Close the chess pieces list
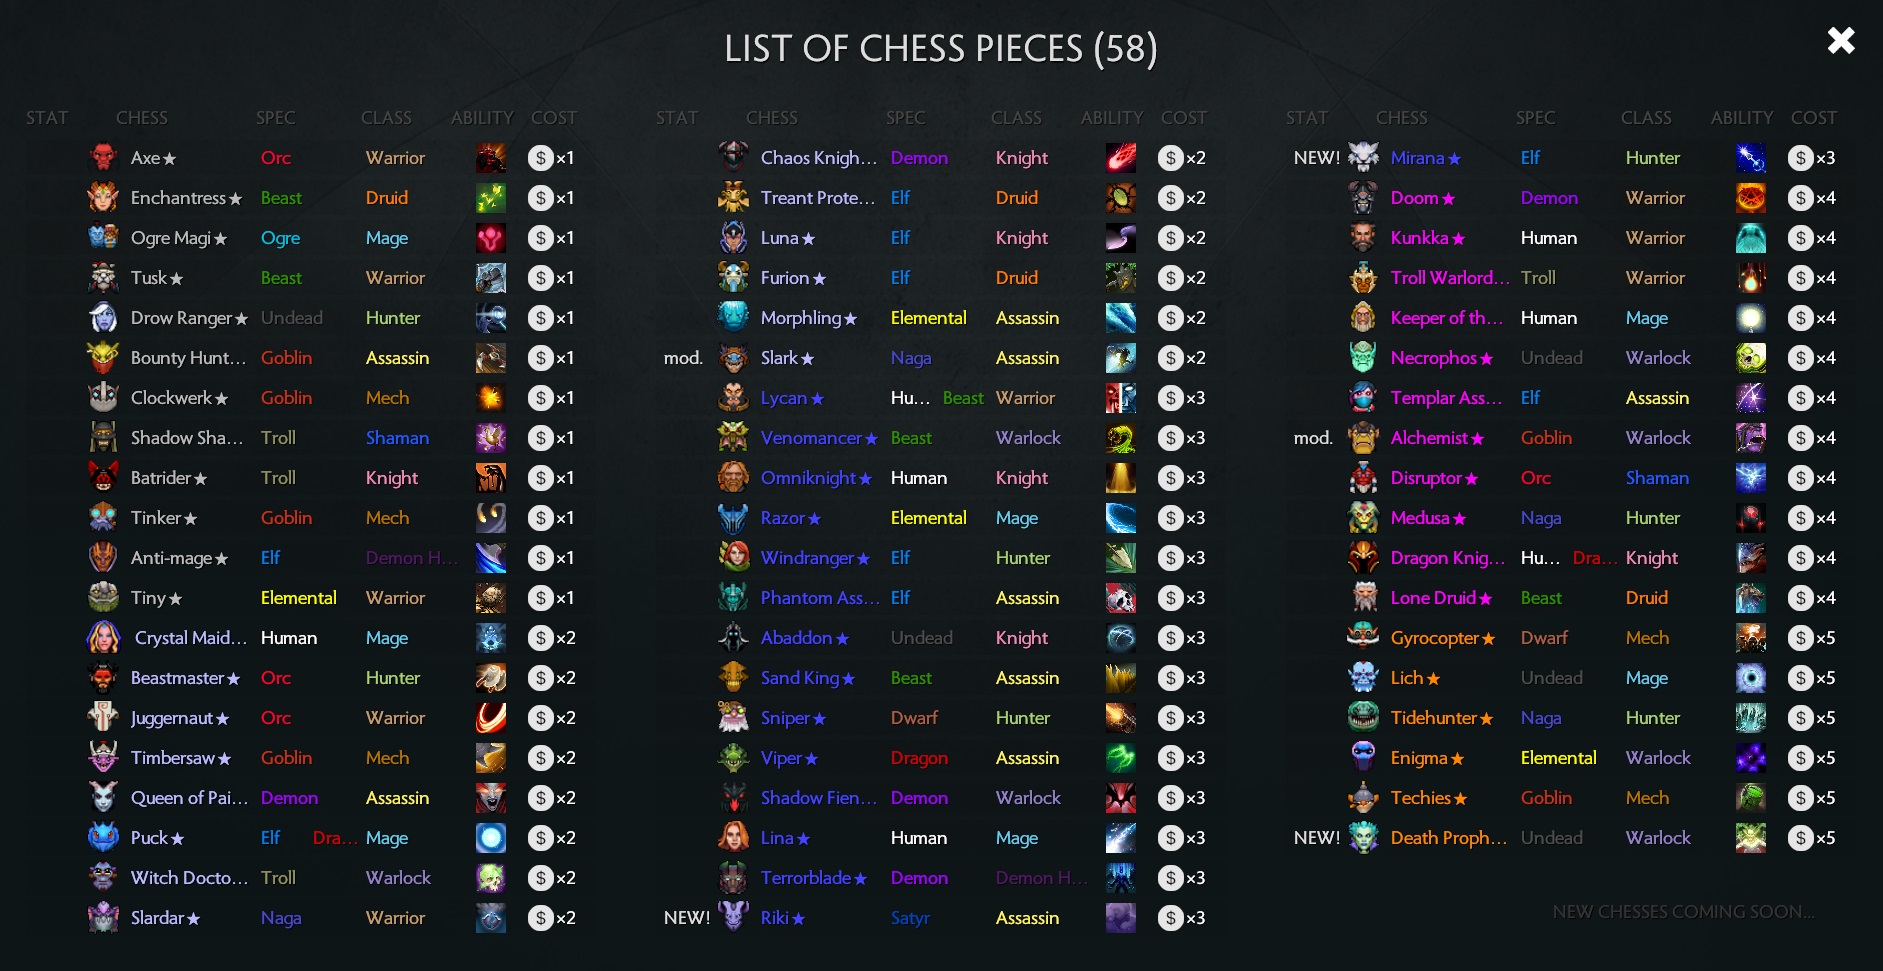The width and height of the screenshot is (1883, 971). pos(1840,41)
